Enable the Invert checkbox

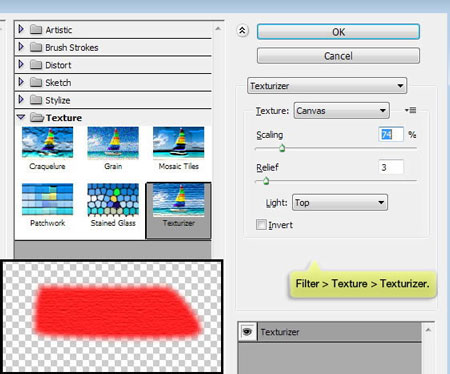261,225
